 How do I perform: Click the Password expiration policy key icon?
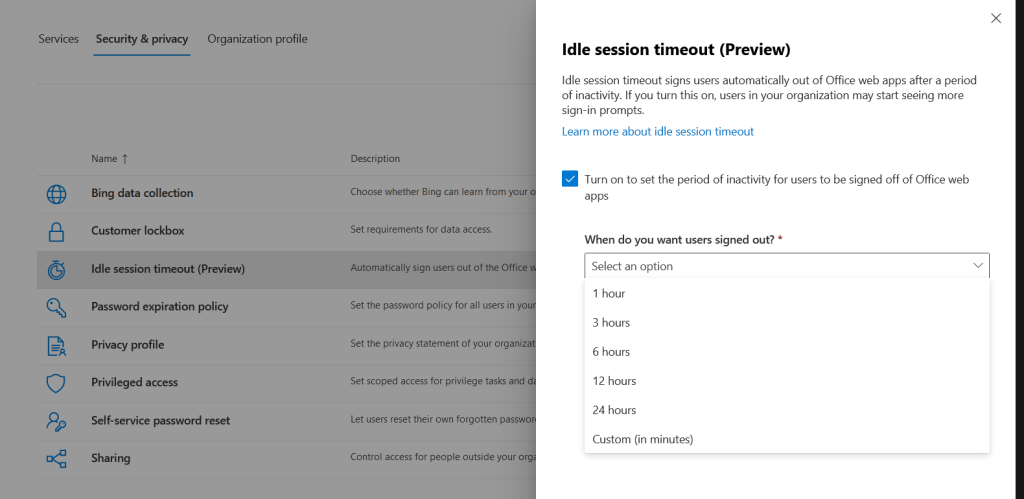(x=57, y=307)
